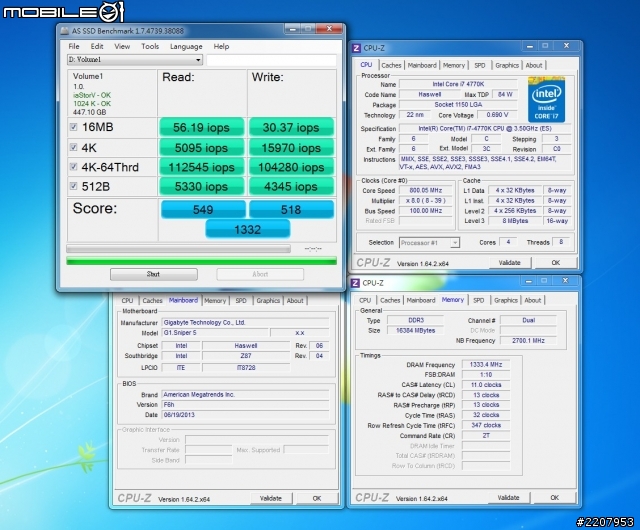Click the Core Speed 800.05 MHz value
The width and height of the screenshot is (640, 530).
[426, 190]
